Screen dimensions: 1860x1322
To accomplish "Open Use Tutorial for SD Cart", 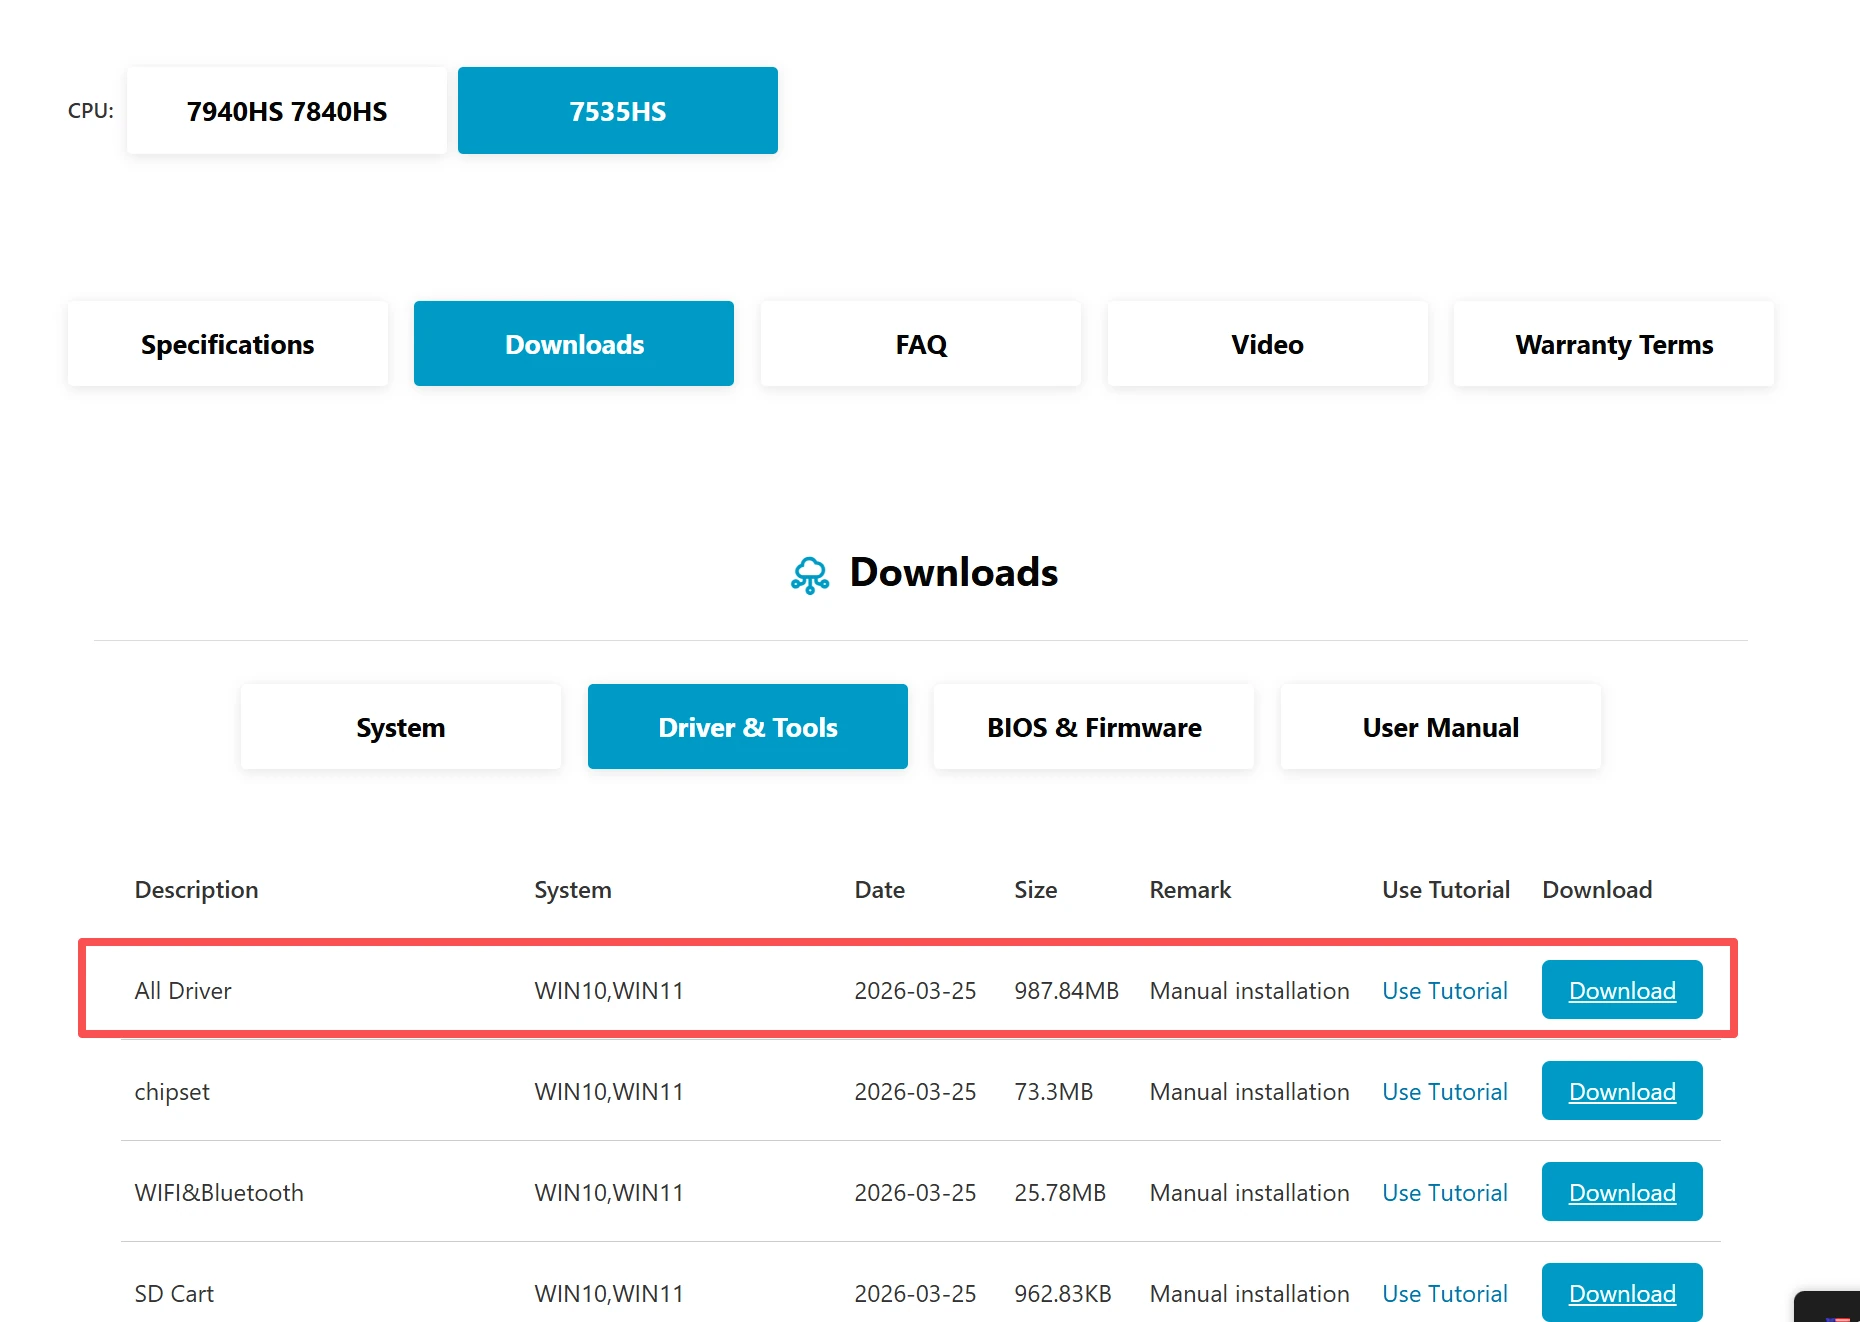I will click(x=1445, y=1294).
